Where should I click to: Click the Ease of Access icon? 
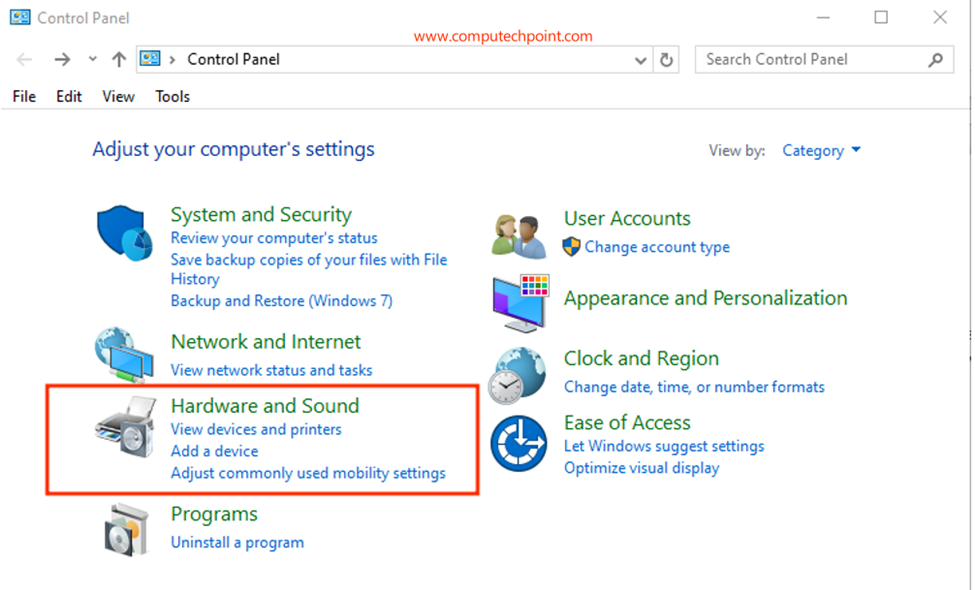pyautogui.click(x=519, y=443)
